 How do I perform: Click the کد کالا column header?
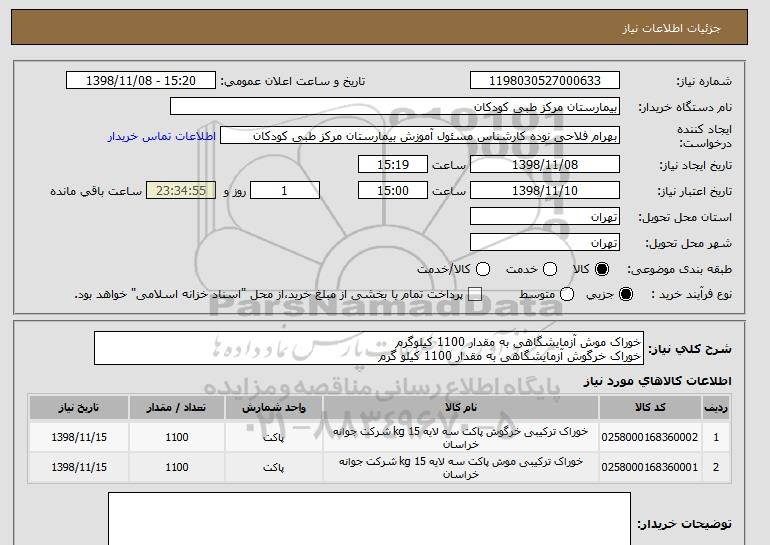tap(650, 408)
